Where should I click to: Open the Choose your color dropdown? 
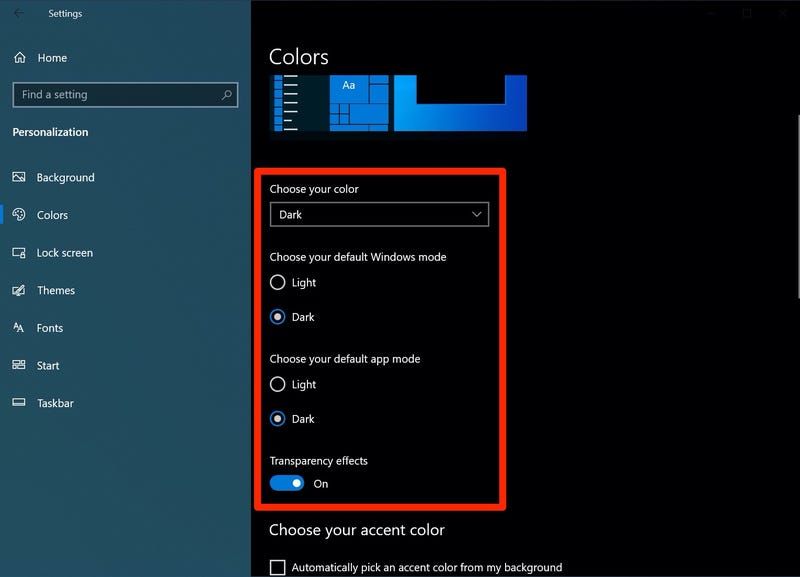pos(379,214)
